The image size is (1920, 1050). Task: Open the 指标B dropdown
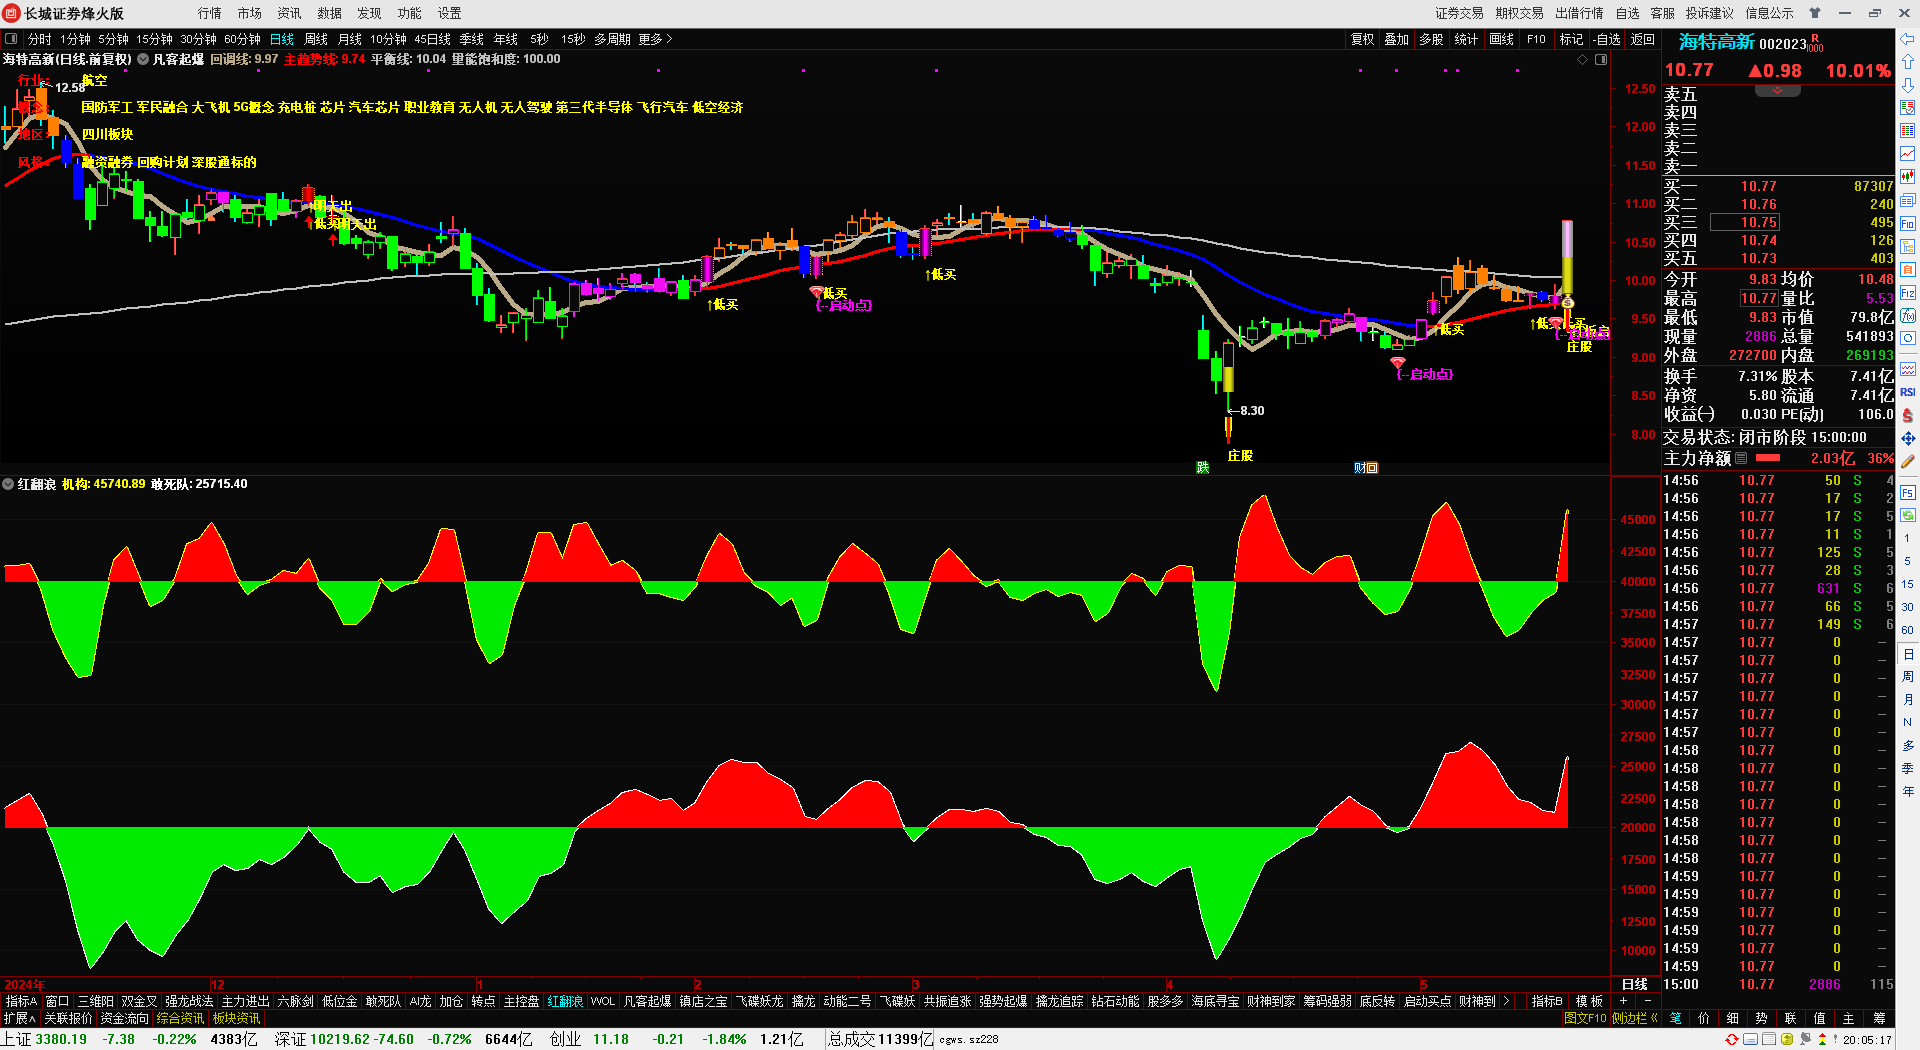tap(1547, 1001)
